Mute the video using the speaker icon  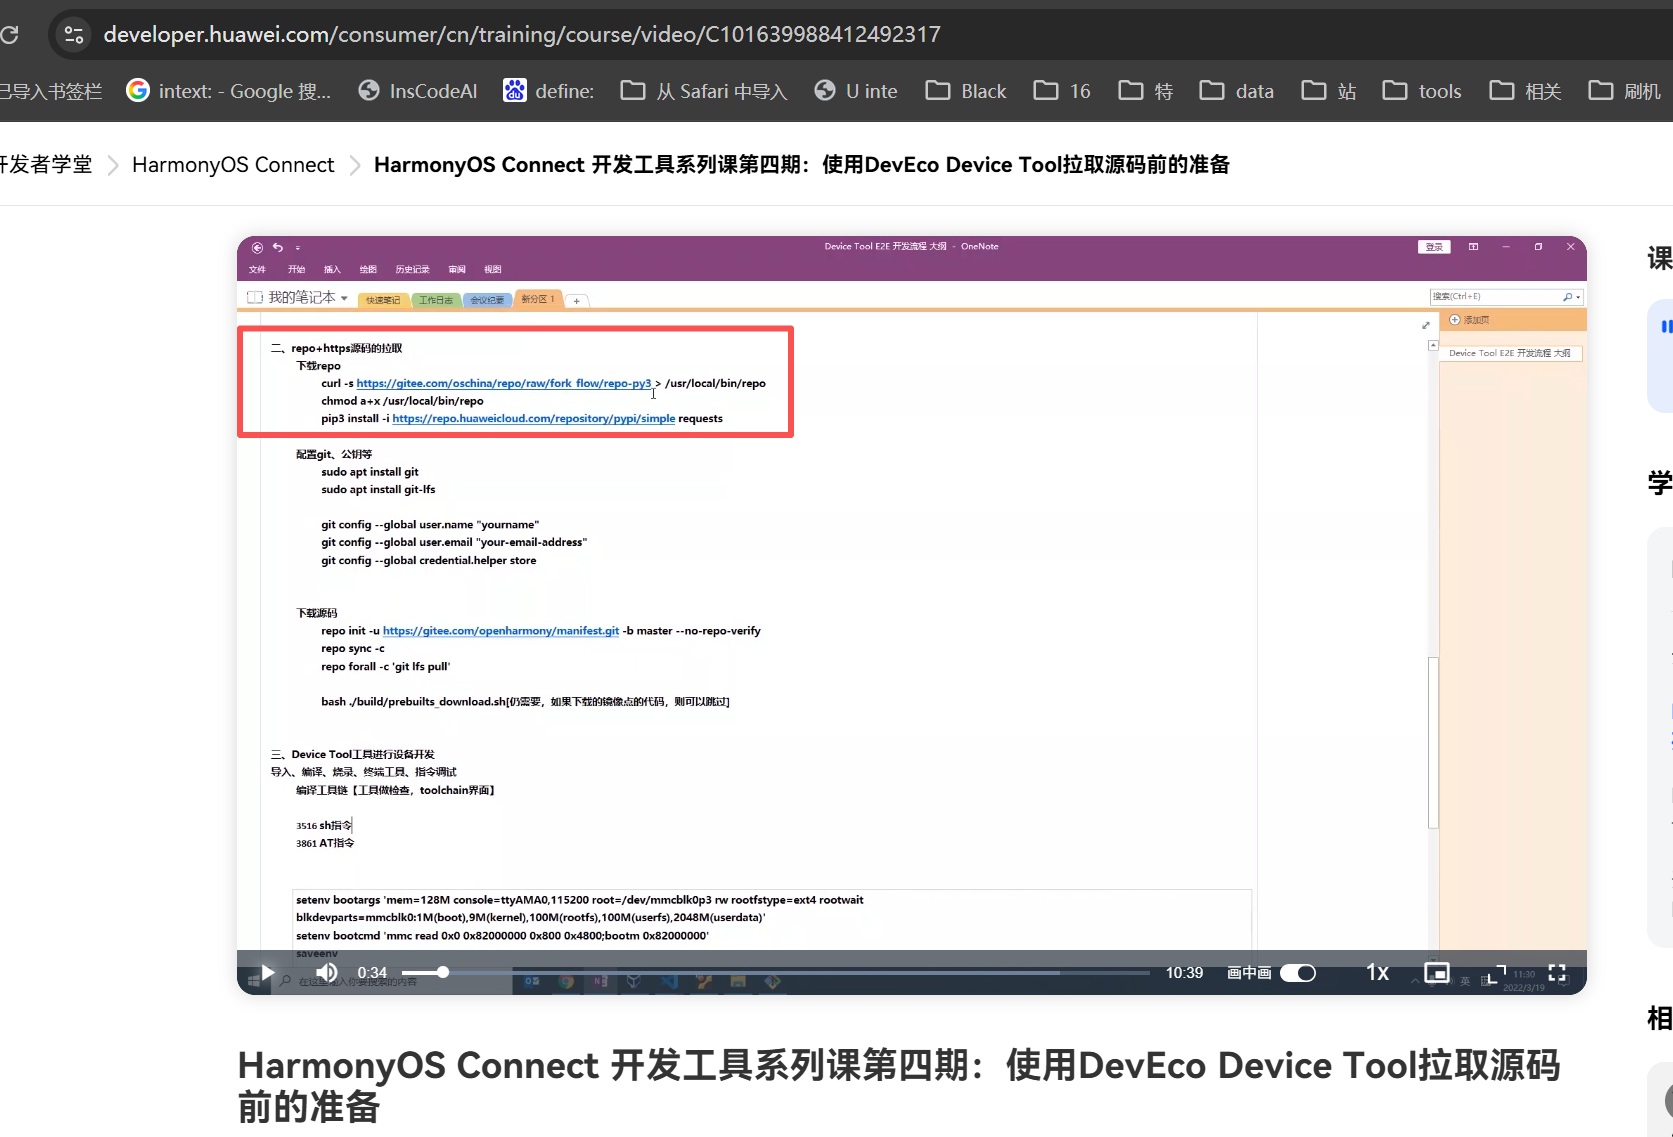(326, 973)
